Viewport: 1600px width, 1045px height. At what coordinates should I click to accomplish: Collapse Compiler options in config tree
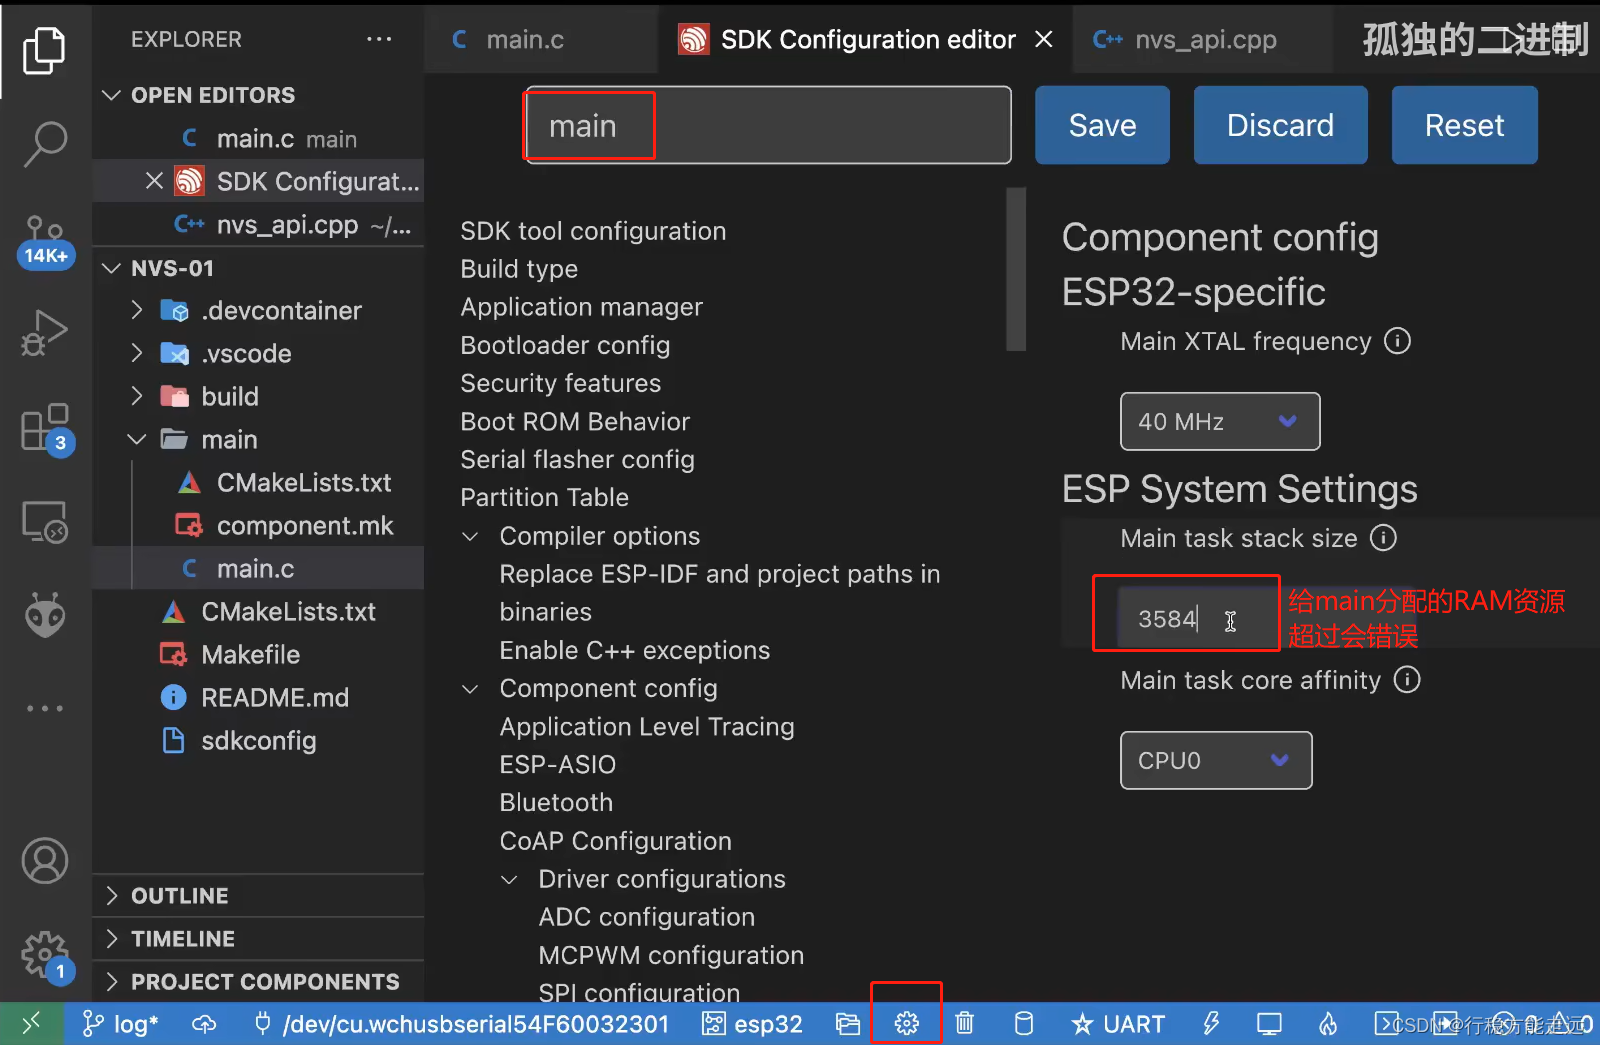(470, 537)
